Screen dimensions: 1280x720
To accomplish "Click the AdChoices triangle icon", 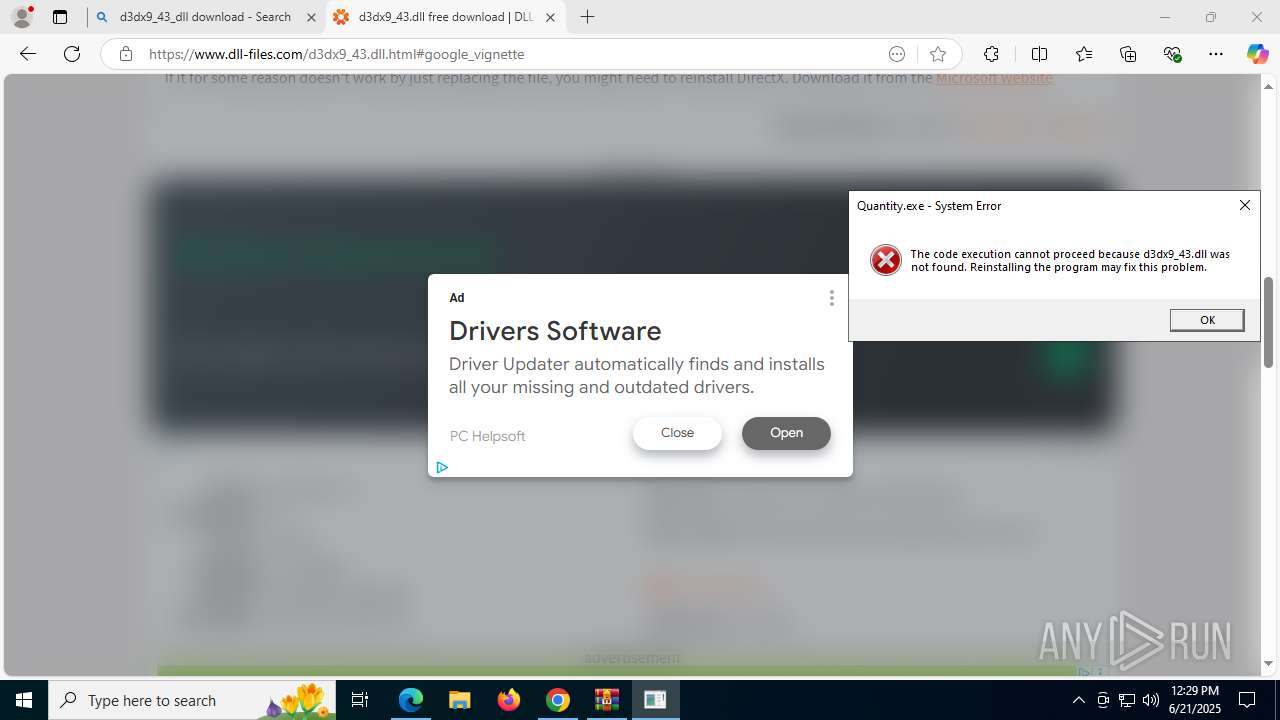I will 442,467.
